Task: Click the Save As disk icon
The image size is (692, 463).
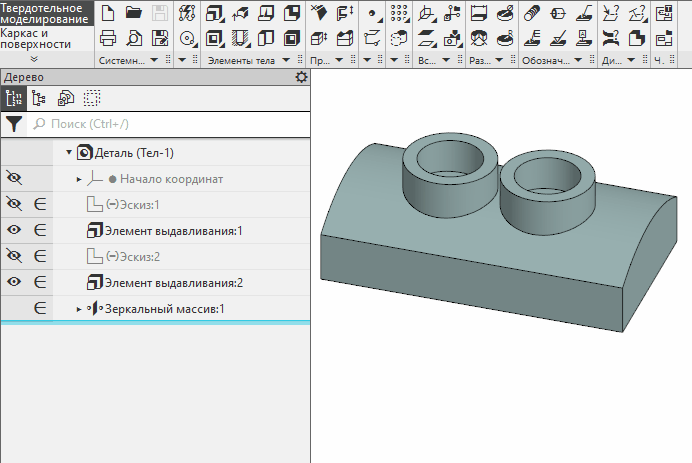Action: tap(160, 38)
